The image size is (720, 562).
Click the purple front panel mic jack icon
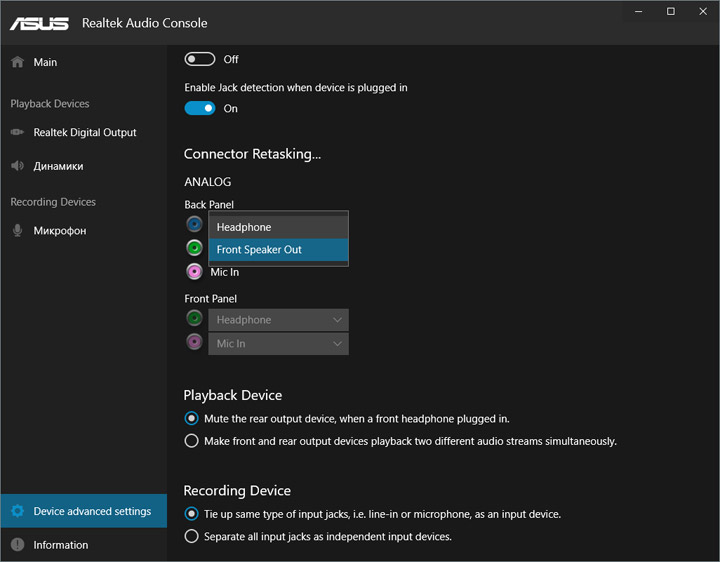coord(194,342)
